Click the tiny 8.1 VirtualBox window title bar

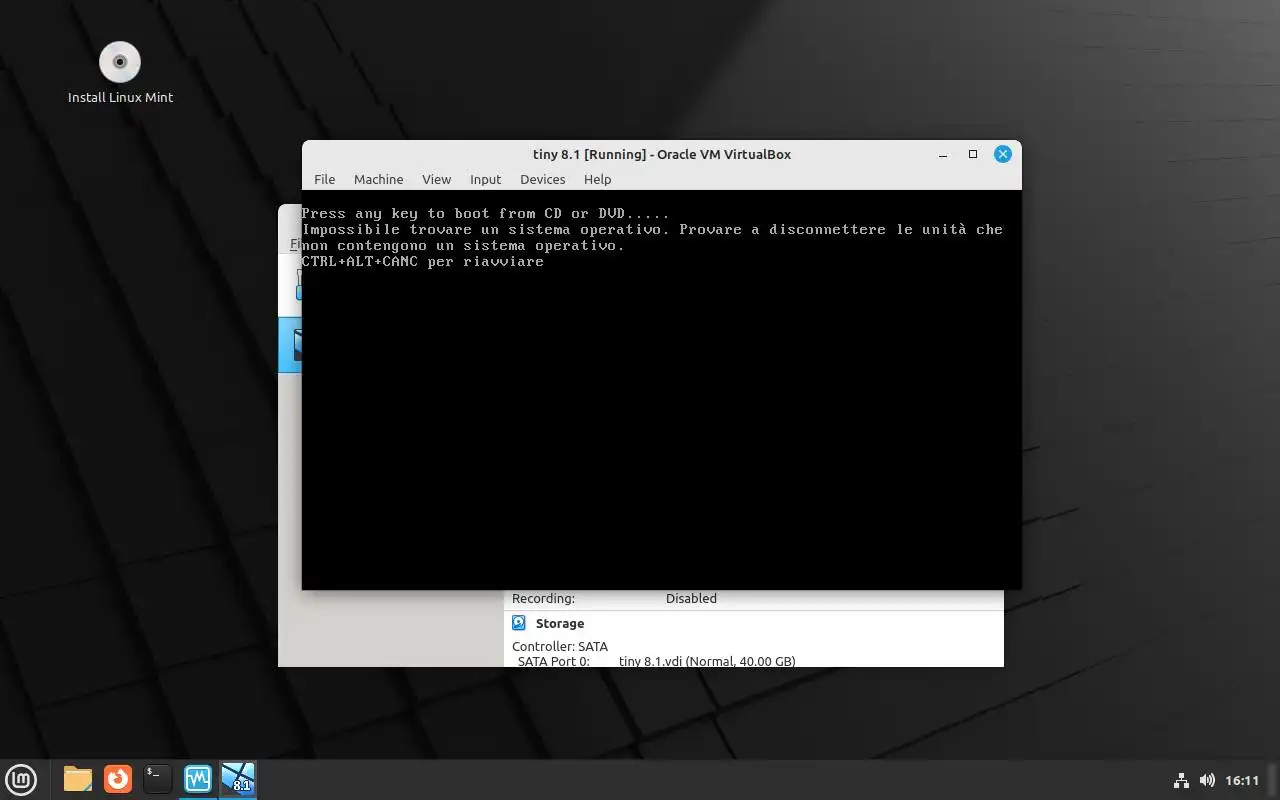coord(662,154)
